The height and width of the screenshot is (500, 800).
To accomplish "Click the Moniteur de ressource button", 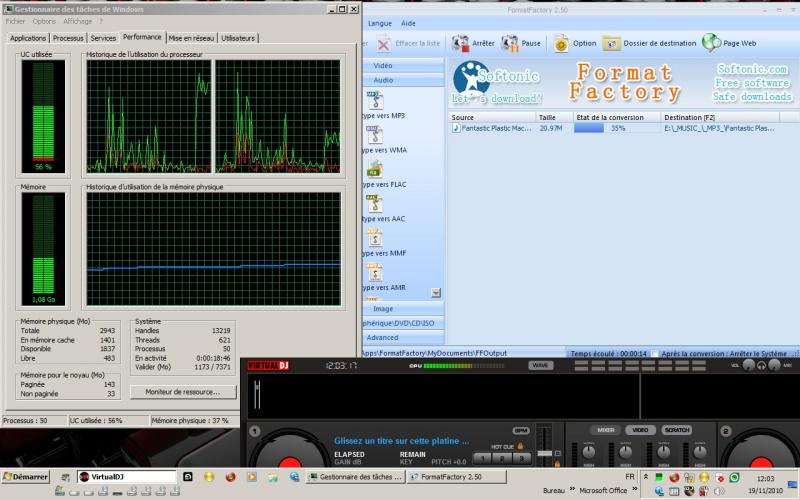I will click(181, 392).
